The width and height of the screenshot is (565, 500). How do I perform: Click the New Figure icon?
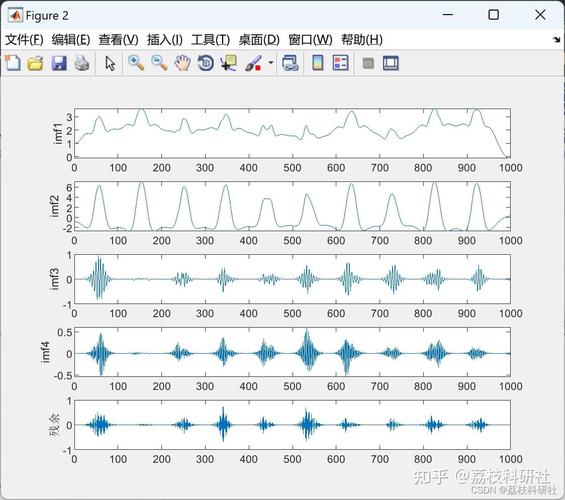point(13,63)
